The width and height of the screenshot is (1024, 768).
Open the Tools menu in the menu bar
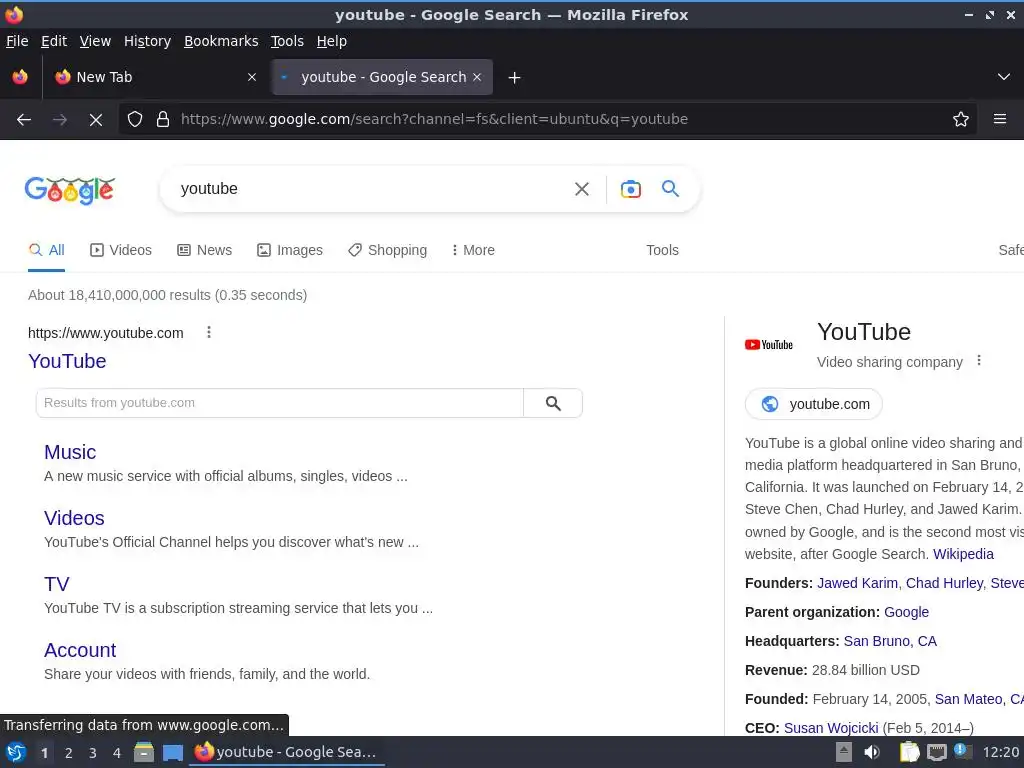287,41
